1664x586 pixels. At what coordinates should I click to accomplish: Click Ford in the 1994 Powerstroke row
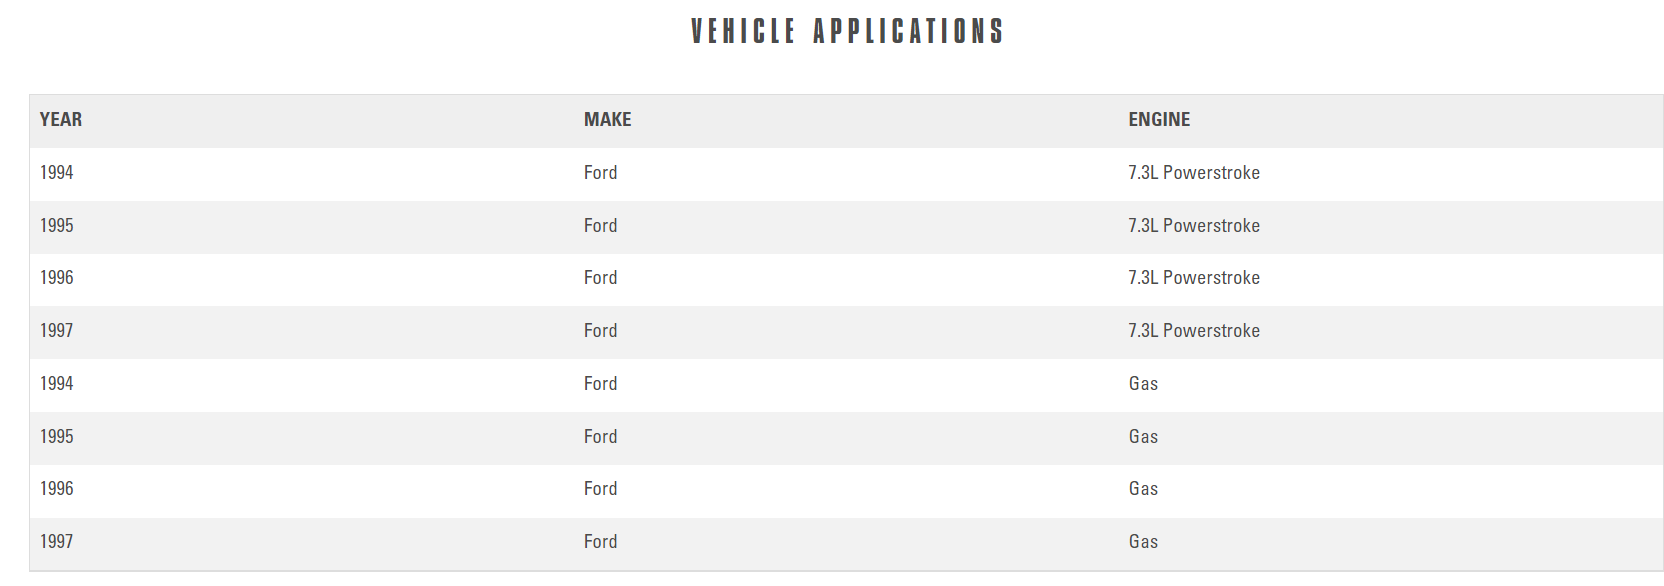pyautogui.click(x=600, y=173)
